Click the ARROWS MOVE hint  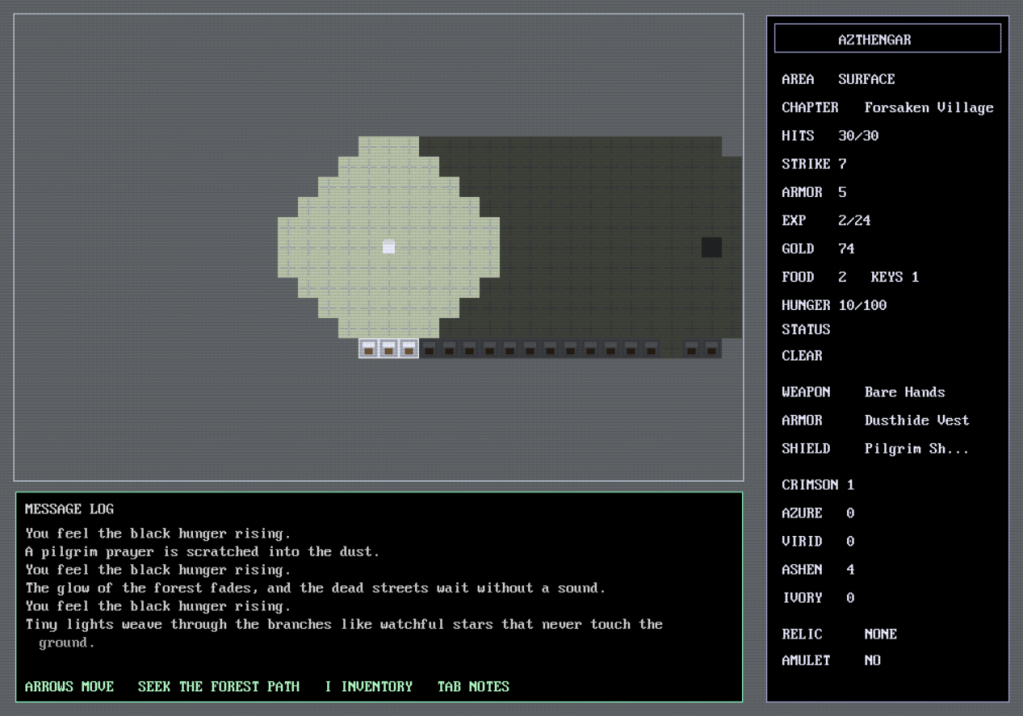point(69,686)
